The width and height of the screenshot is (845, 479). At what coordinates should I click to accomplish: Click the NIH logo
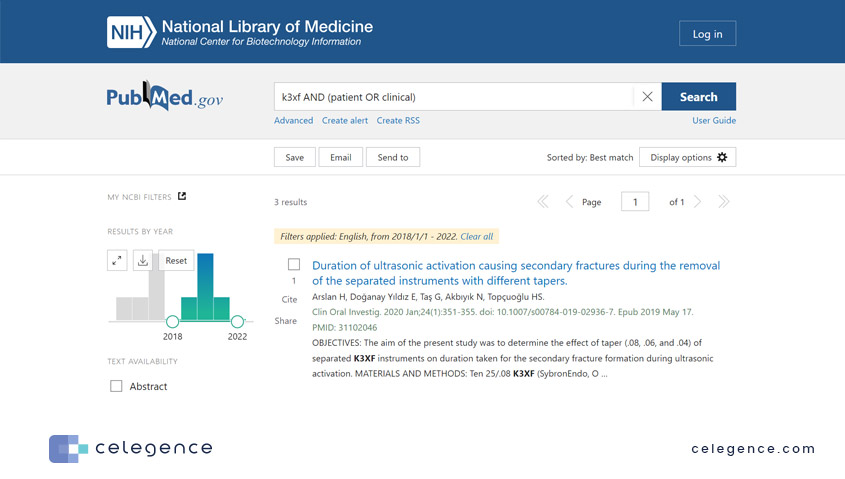[131, 32]
